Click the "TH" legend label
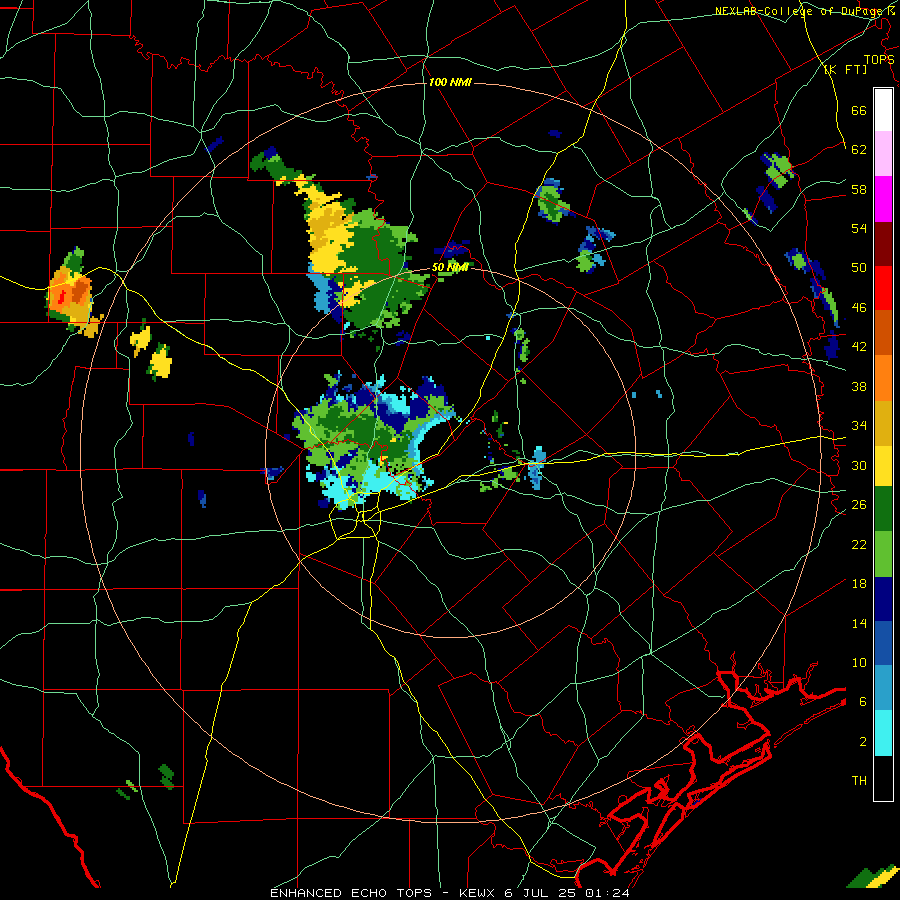Viewport: 900px width, 900px height. tap(859, 781)
